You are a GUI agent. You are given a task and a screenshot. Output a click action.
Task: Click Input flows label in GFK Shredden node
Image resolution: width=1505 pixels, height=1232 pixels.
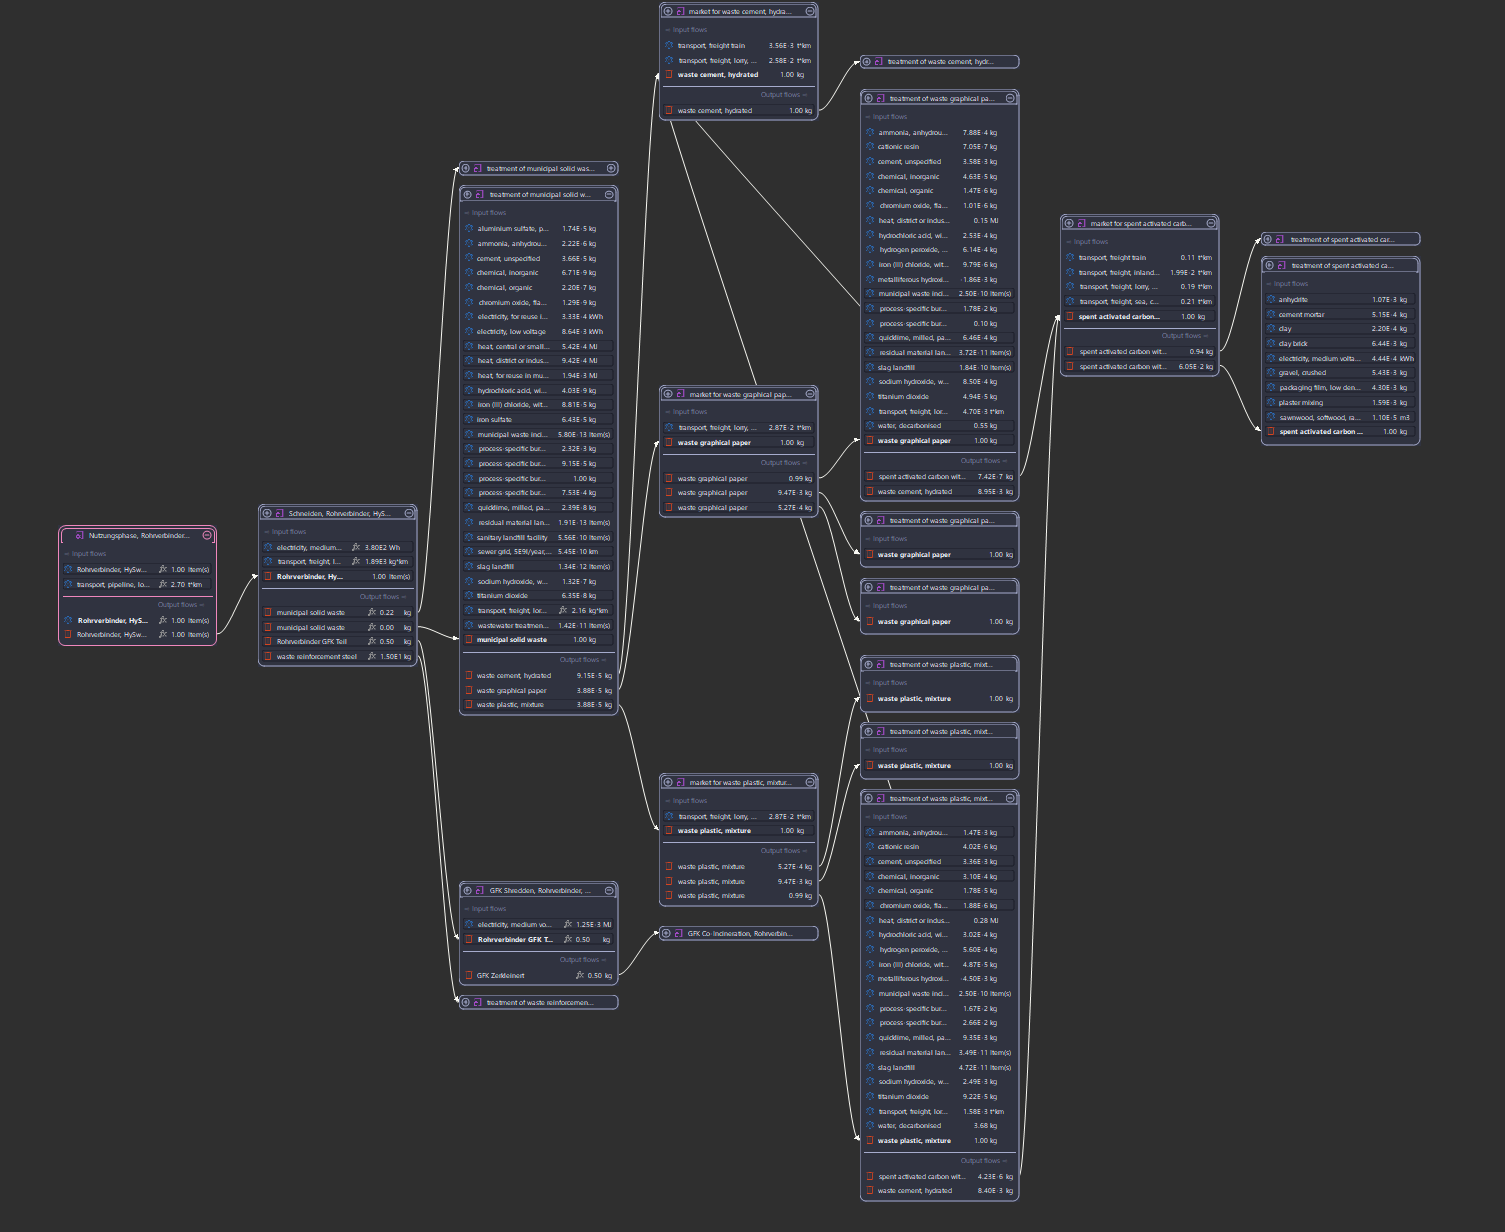(x=488, y=909)
